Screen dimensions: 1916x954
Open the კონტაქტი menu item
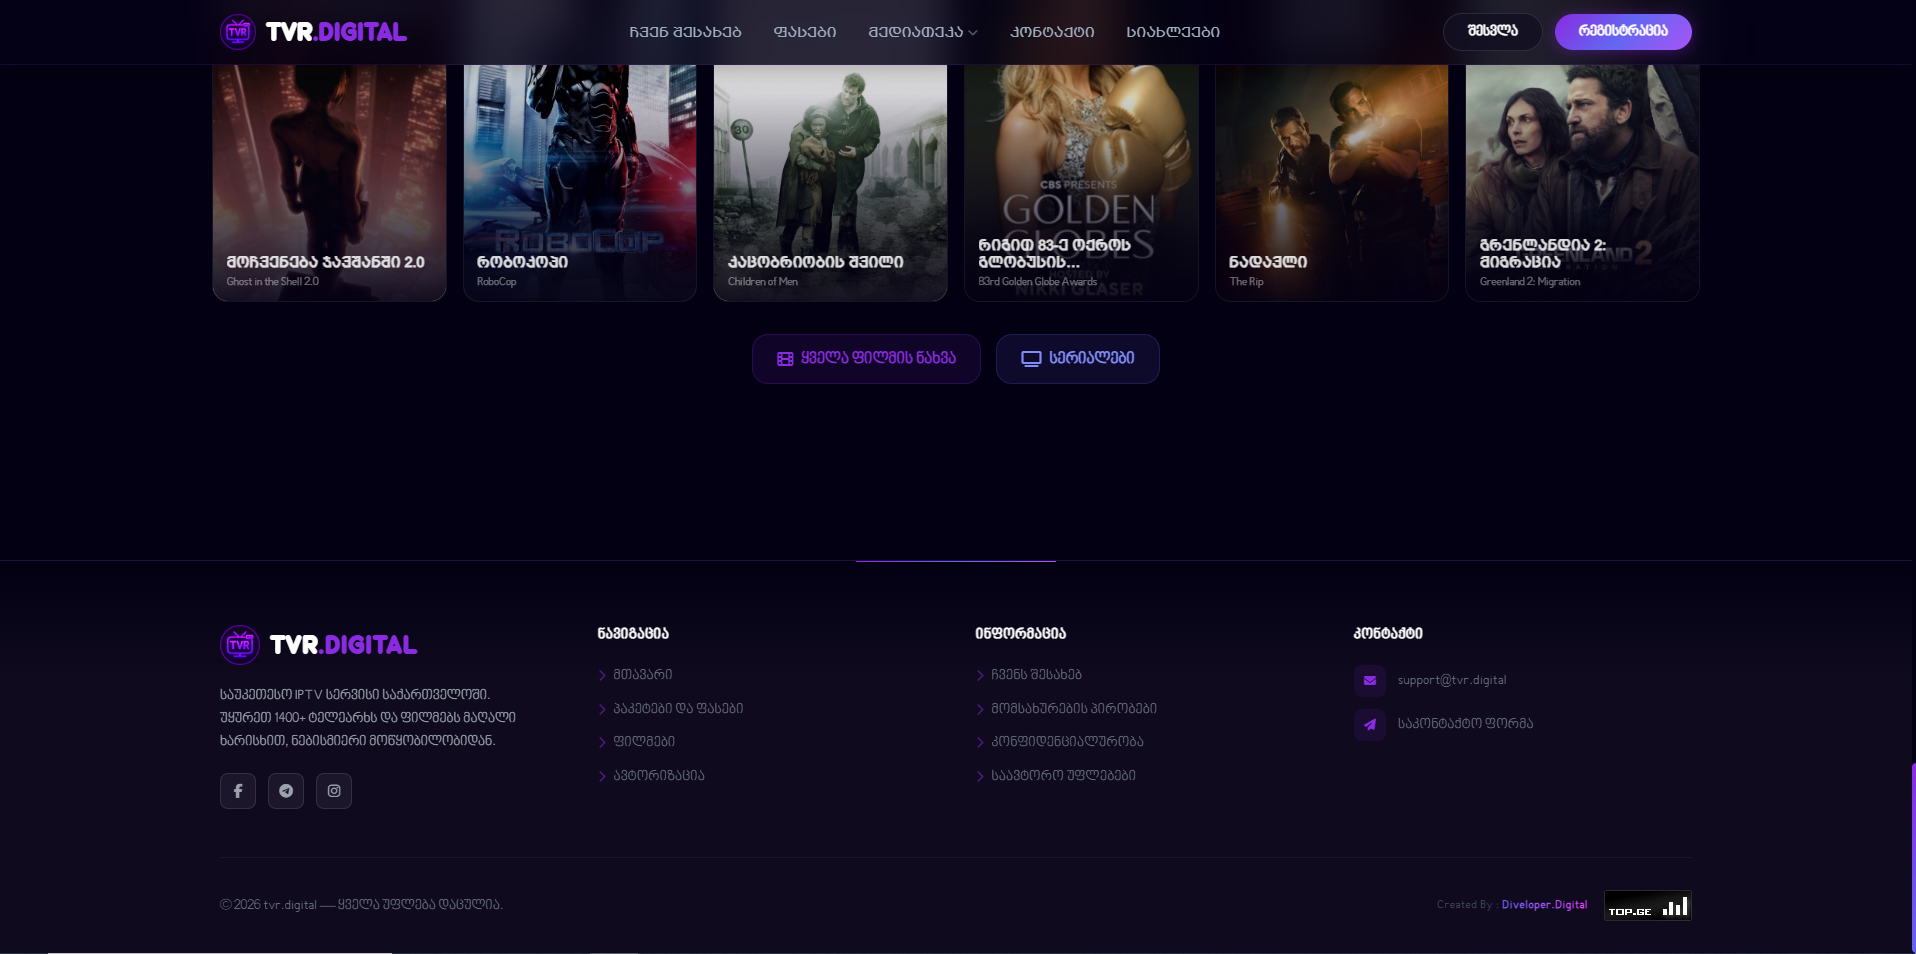click(x=1052, y=32)
